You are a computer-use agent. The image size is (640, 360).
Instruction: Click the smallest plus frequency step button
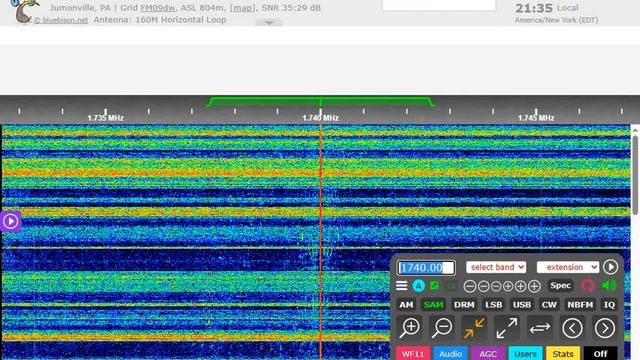pos(508,286)
